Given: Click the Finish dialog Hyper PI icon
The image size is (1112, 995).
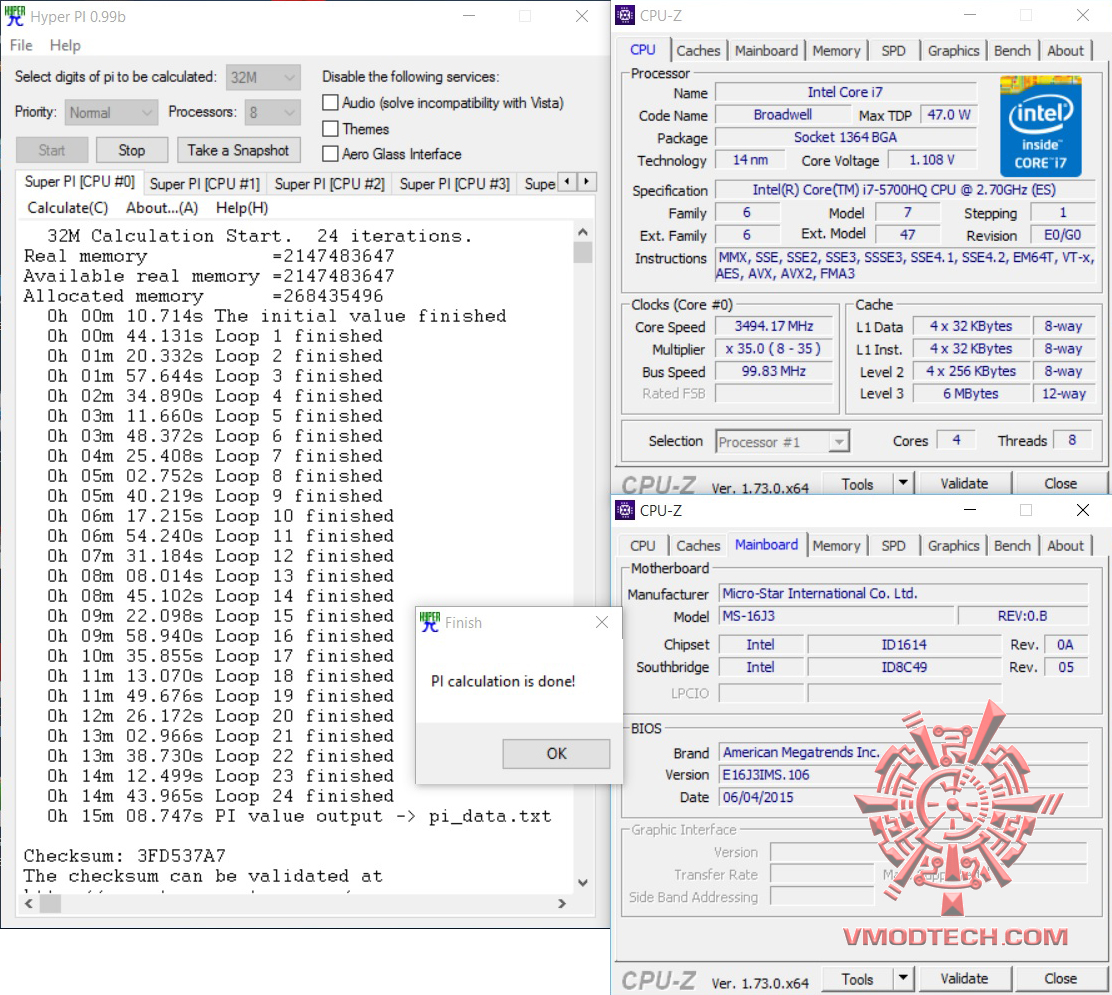Looking at the screenshot, I should click(430, 622).
